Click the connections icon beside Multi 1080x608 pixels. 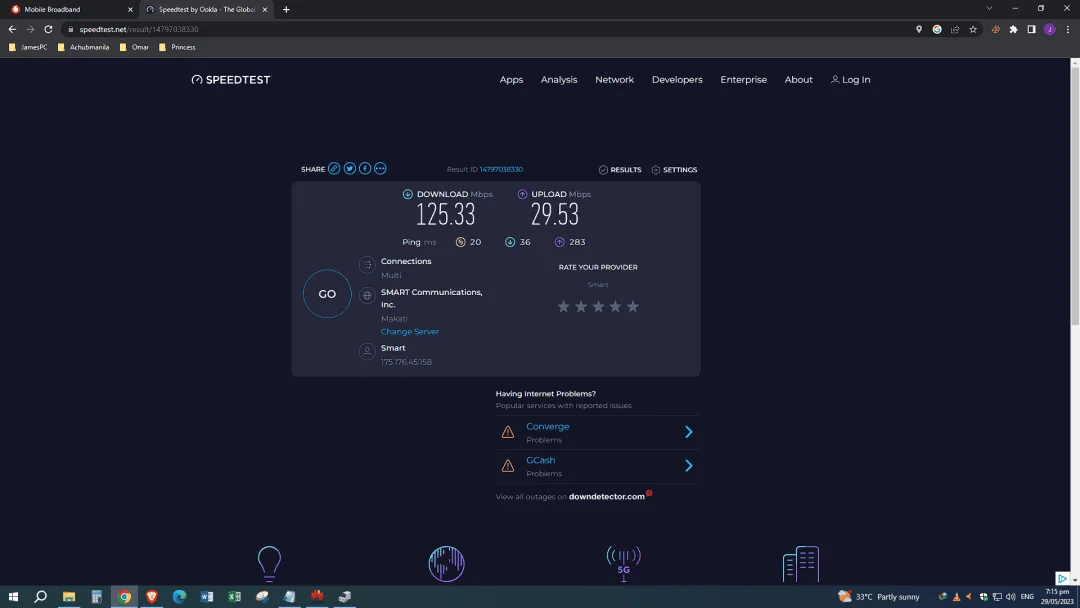[367, 265]
